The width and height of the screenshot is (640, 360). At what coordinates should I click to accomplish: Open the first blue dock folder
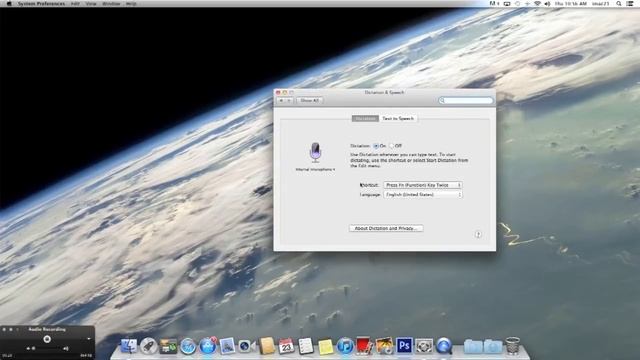(473, 347)
